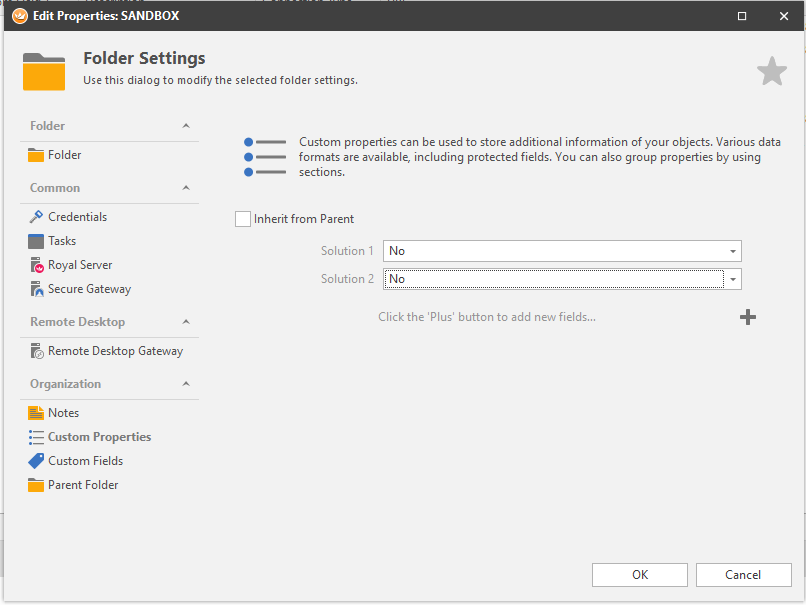The height and width of the screenshot is (605, 806).
Task: Click the Remote Desktop Gateway icon
Action: tap(36, 351)
